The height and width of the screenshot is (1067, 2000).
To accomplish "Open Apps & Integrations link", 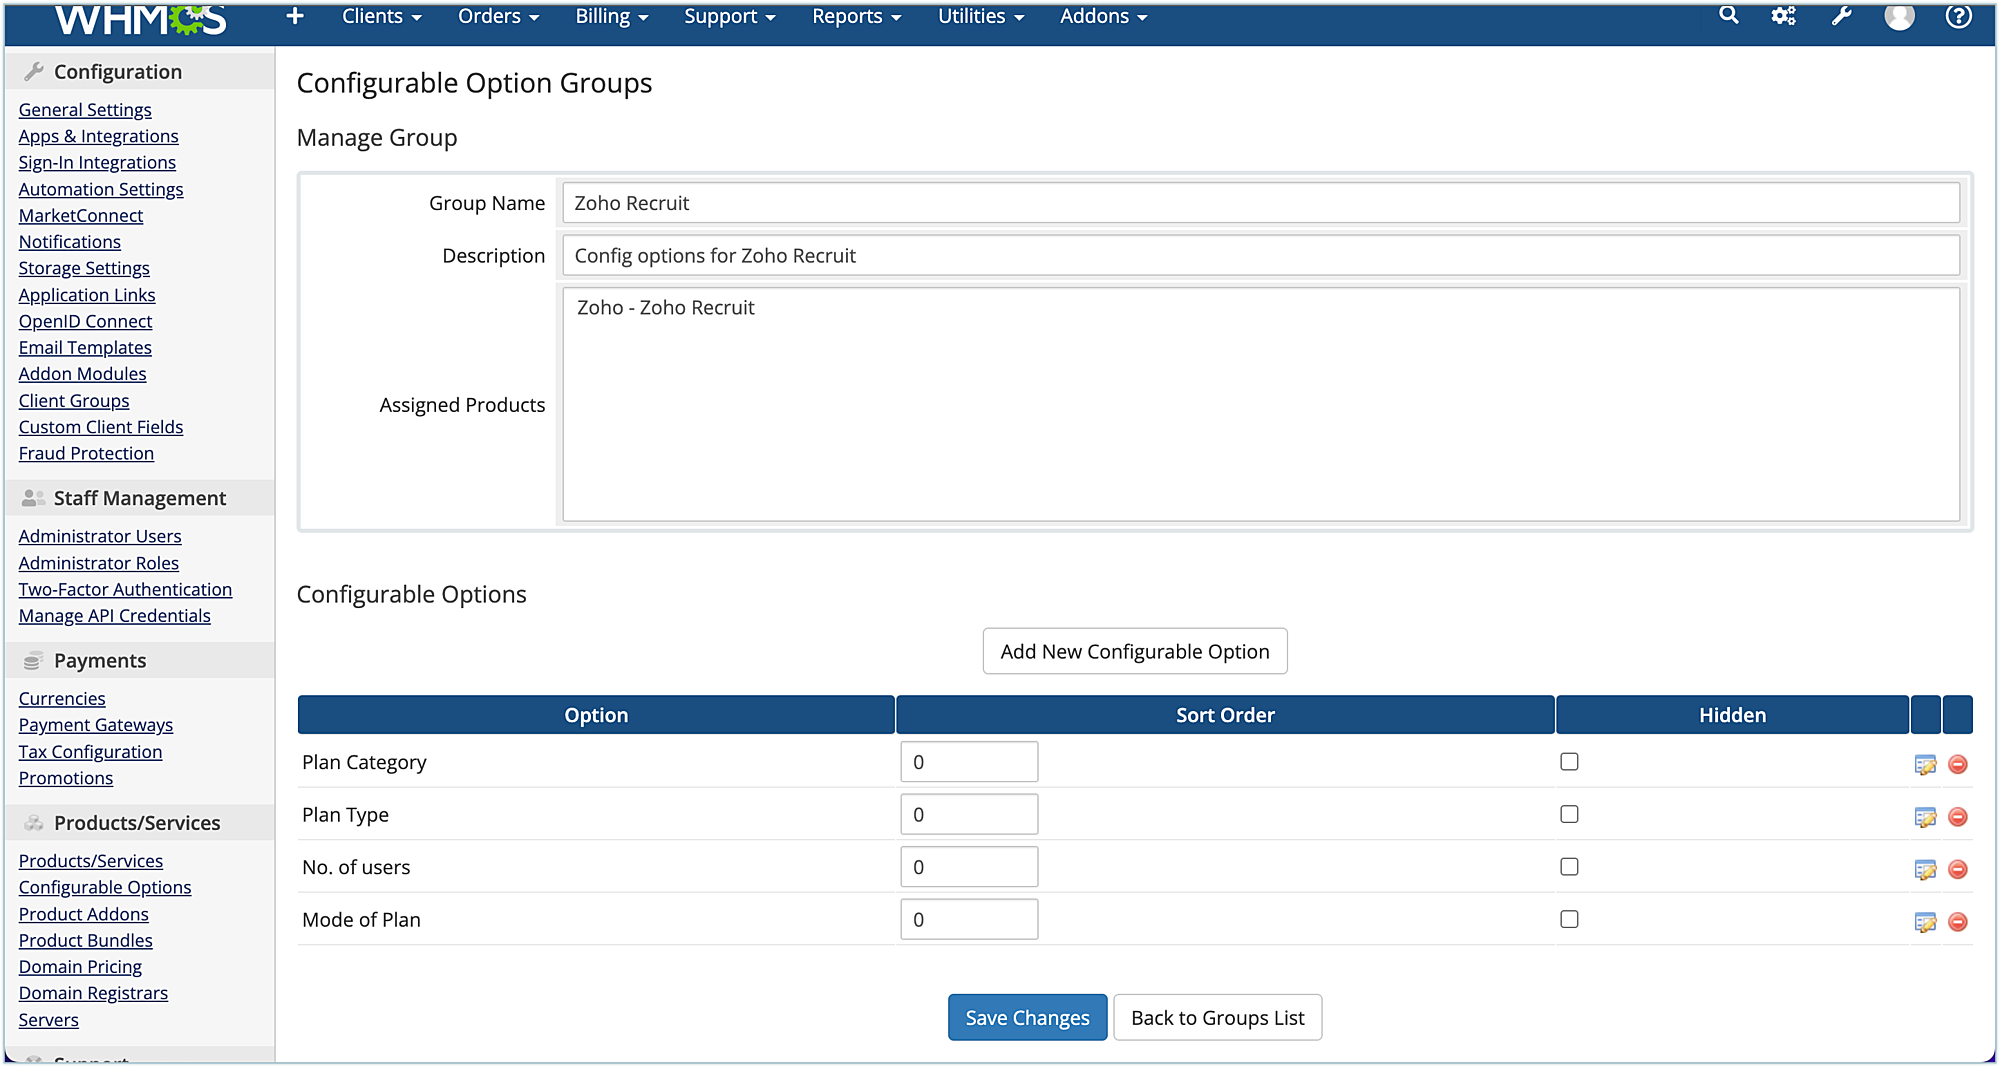I will (98, 136).
